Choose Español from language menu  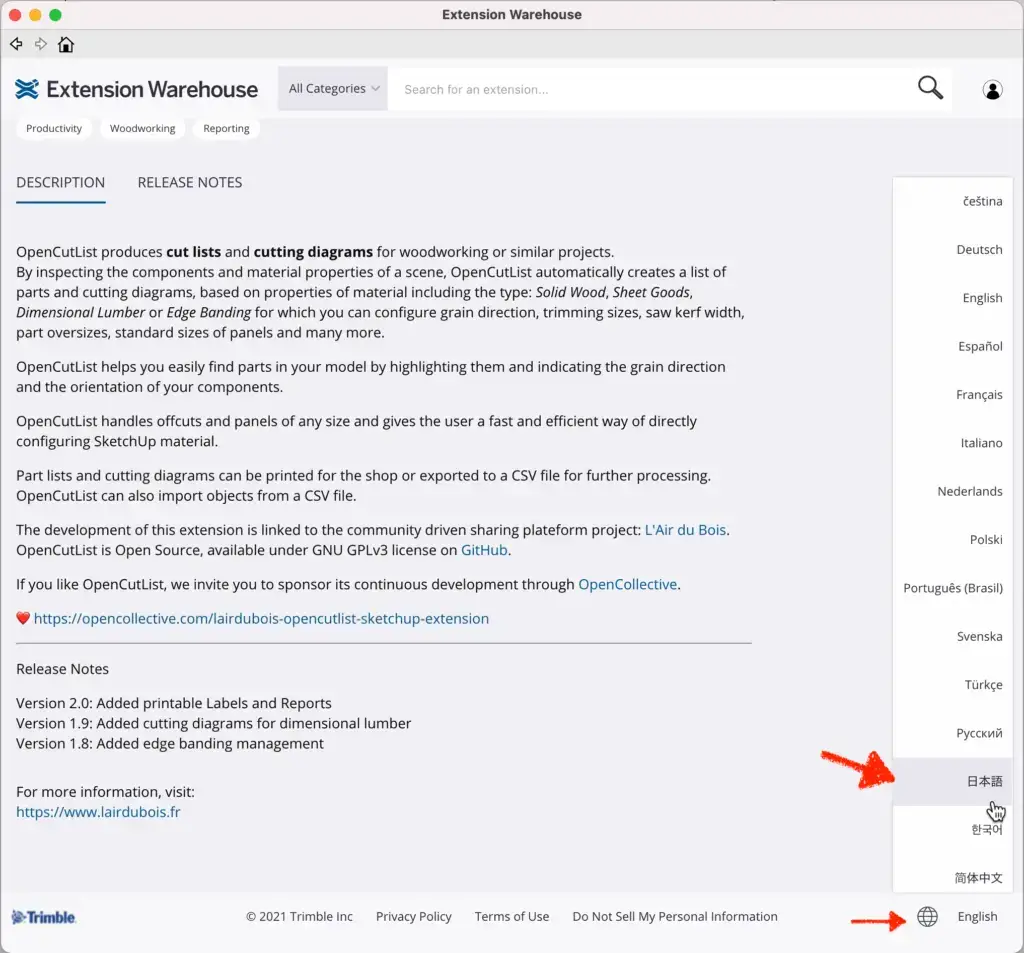pos(953,346)
